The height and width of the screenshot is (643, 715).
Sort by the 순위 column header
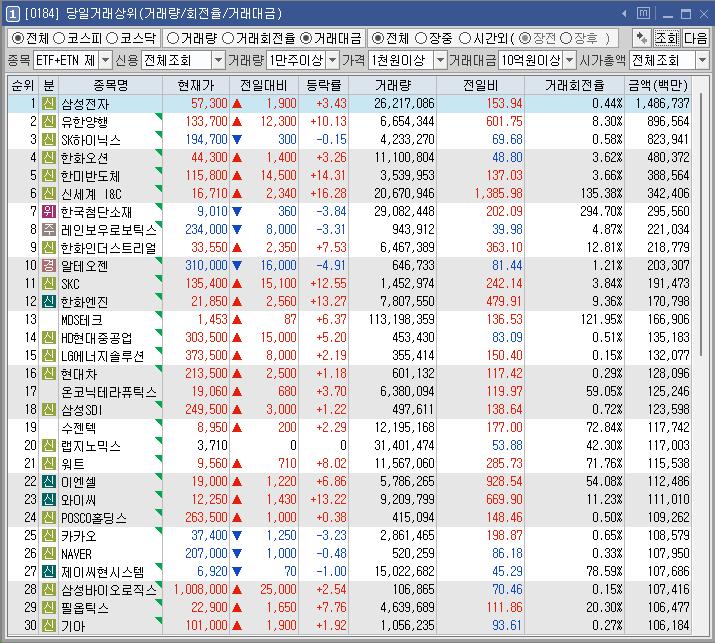[x=23, y=85]
